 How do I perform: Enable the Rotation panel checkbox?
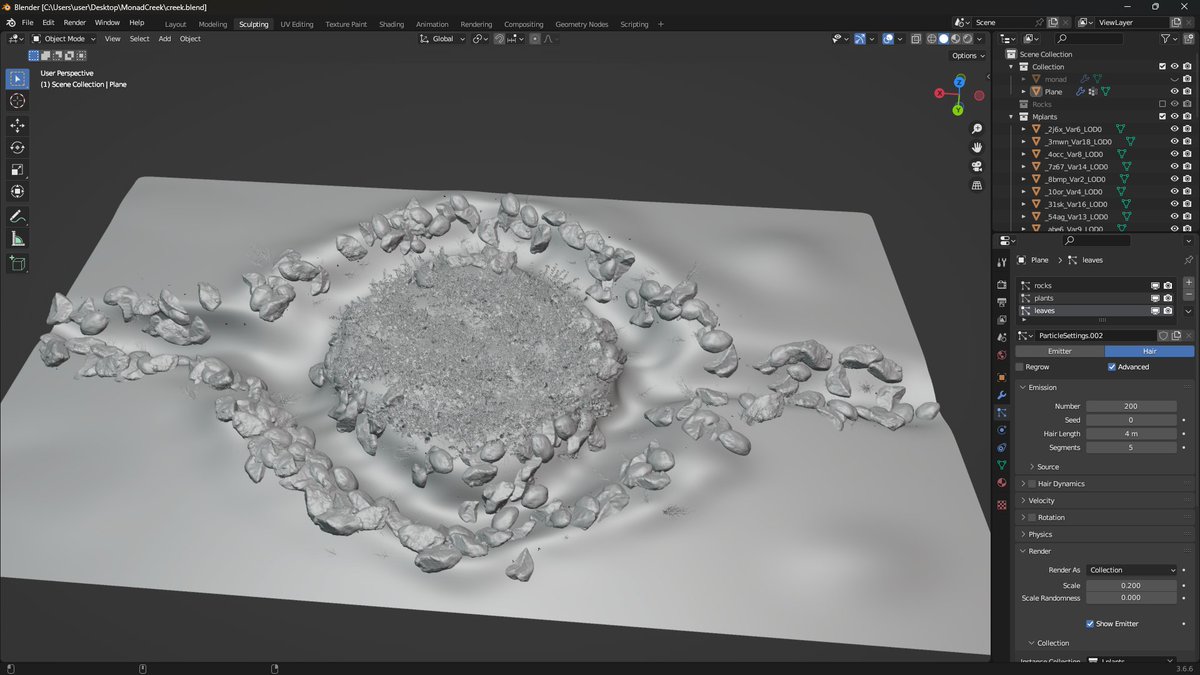coord(1032,518)
